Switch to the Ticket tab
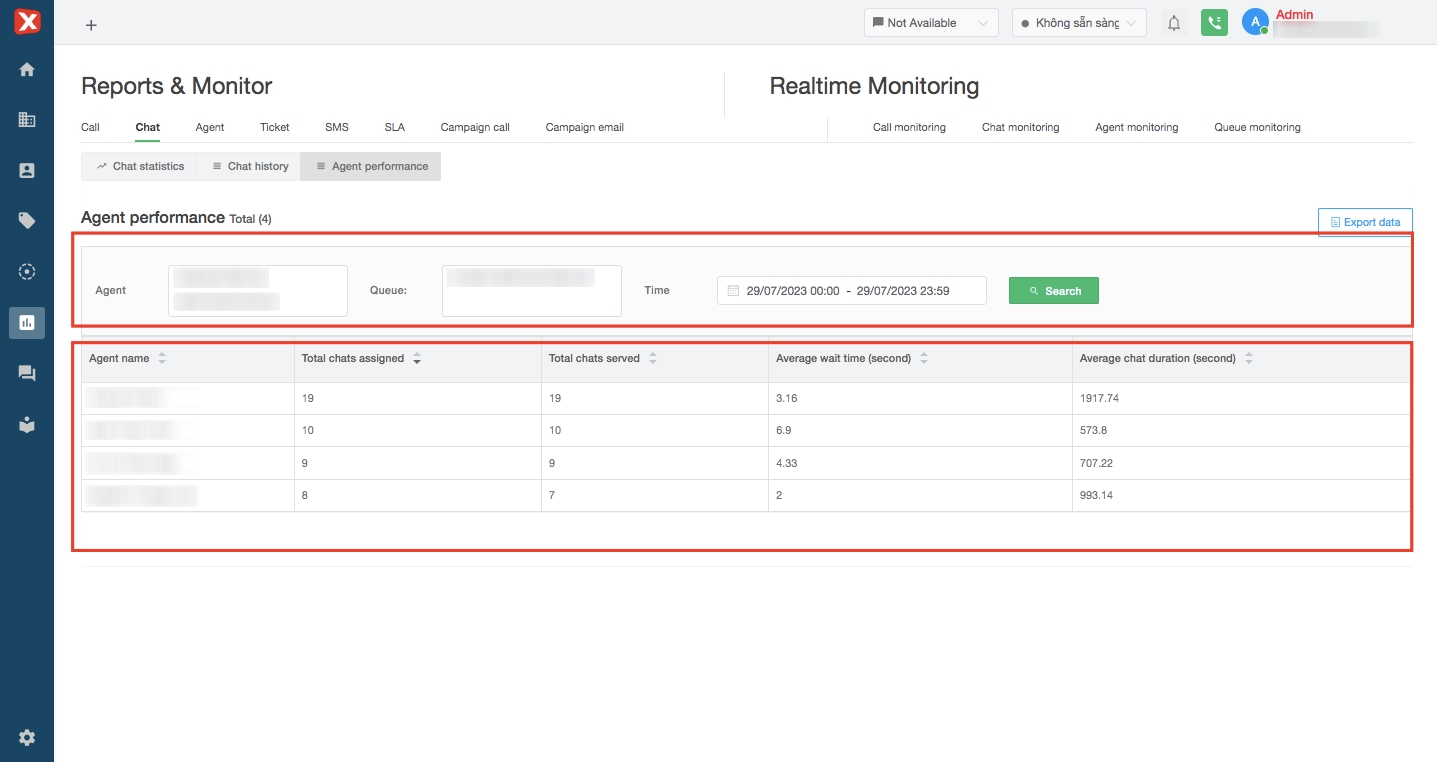1437x762 pixels. 274,127
